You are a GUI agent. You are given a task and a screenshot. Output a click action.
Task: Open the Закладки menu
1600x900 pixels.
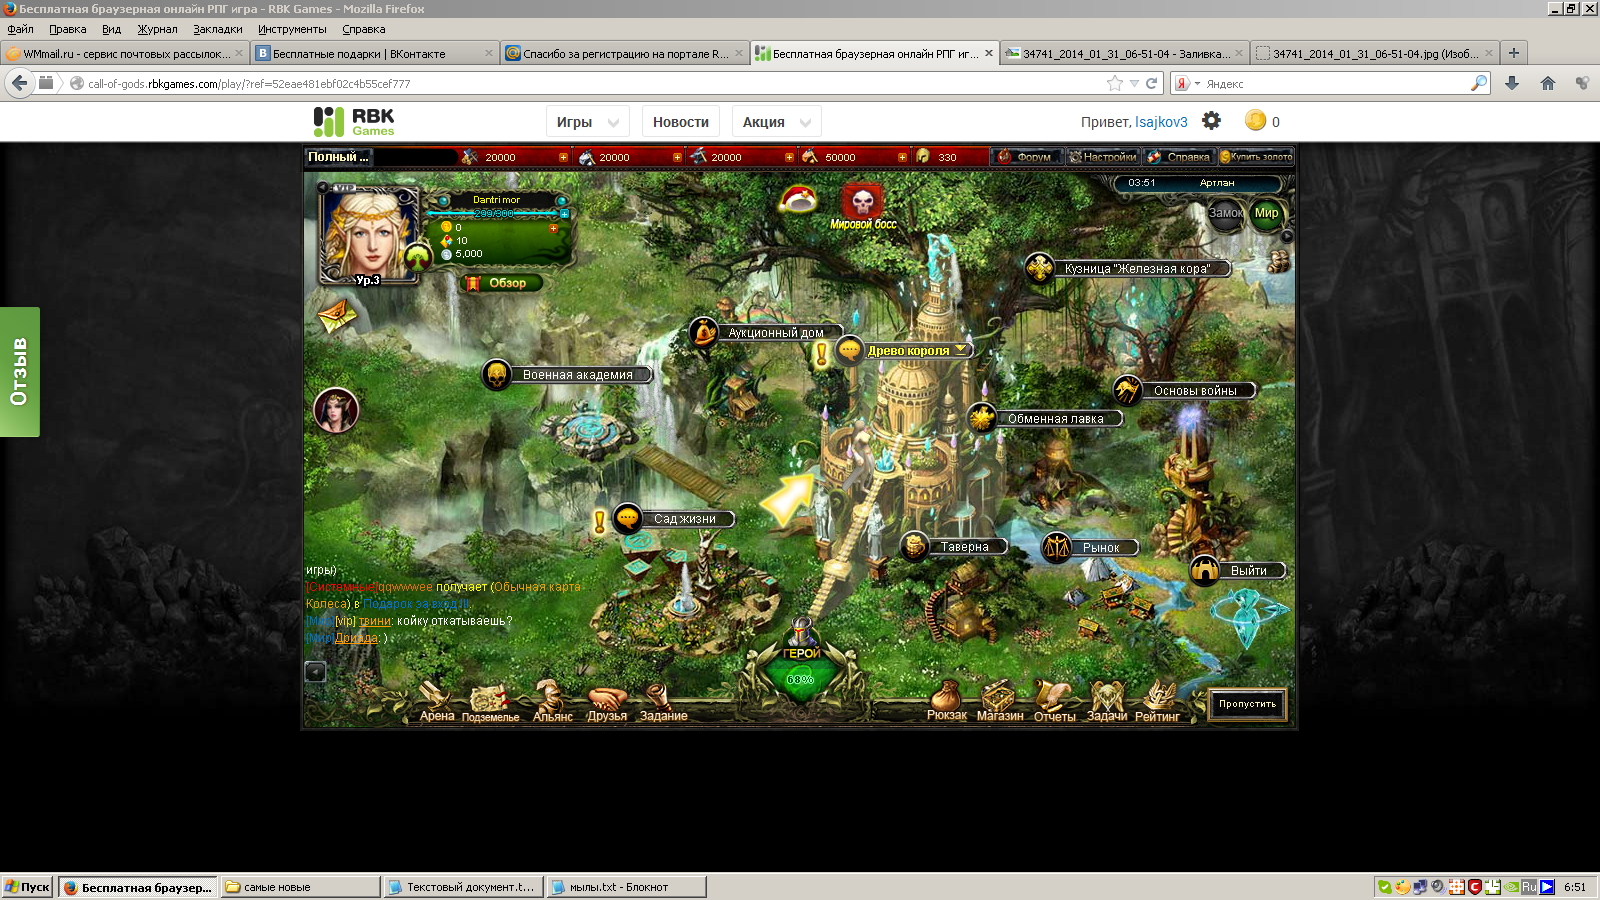(x=218, y=29)
